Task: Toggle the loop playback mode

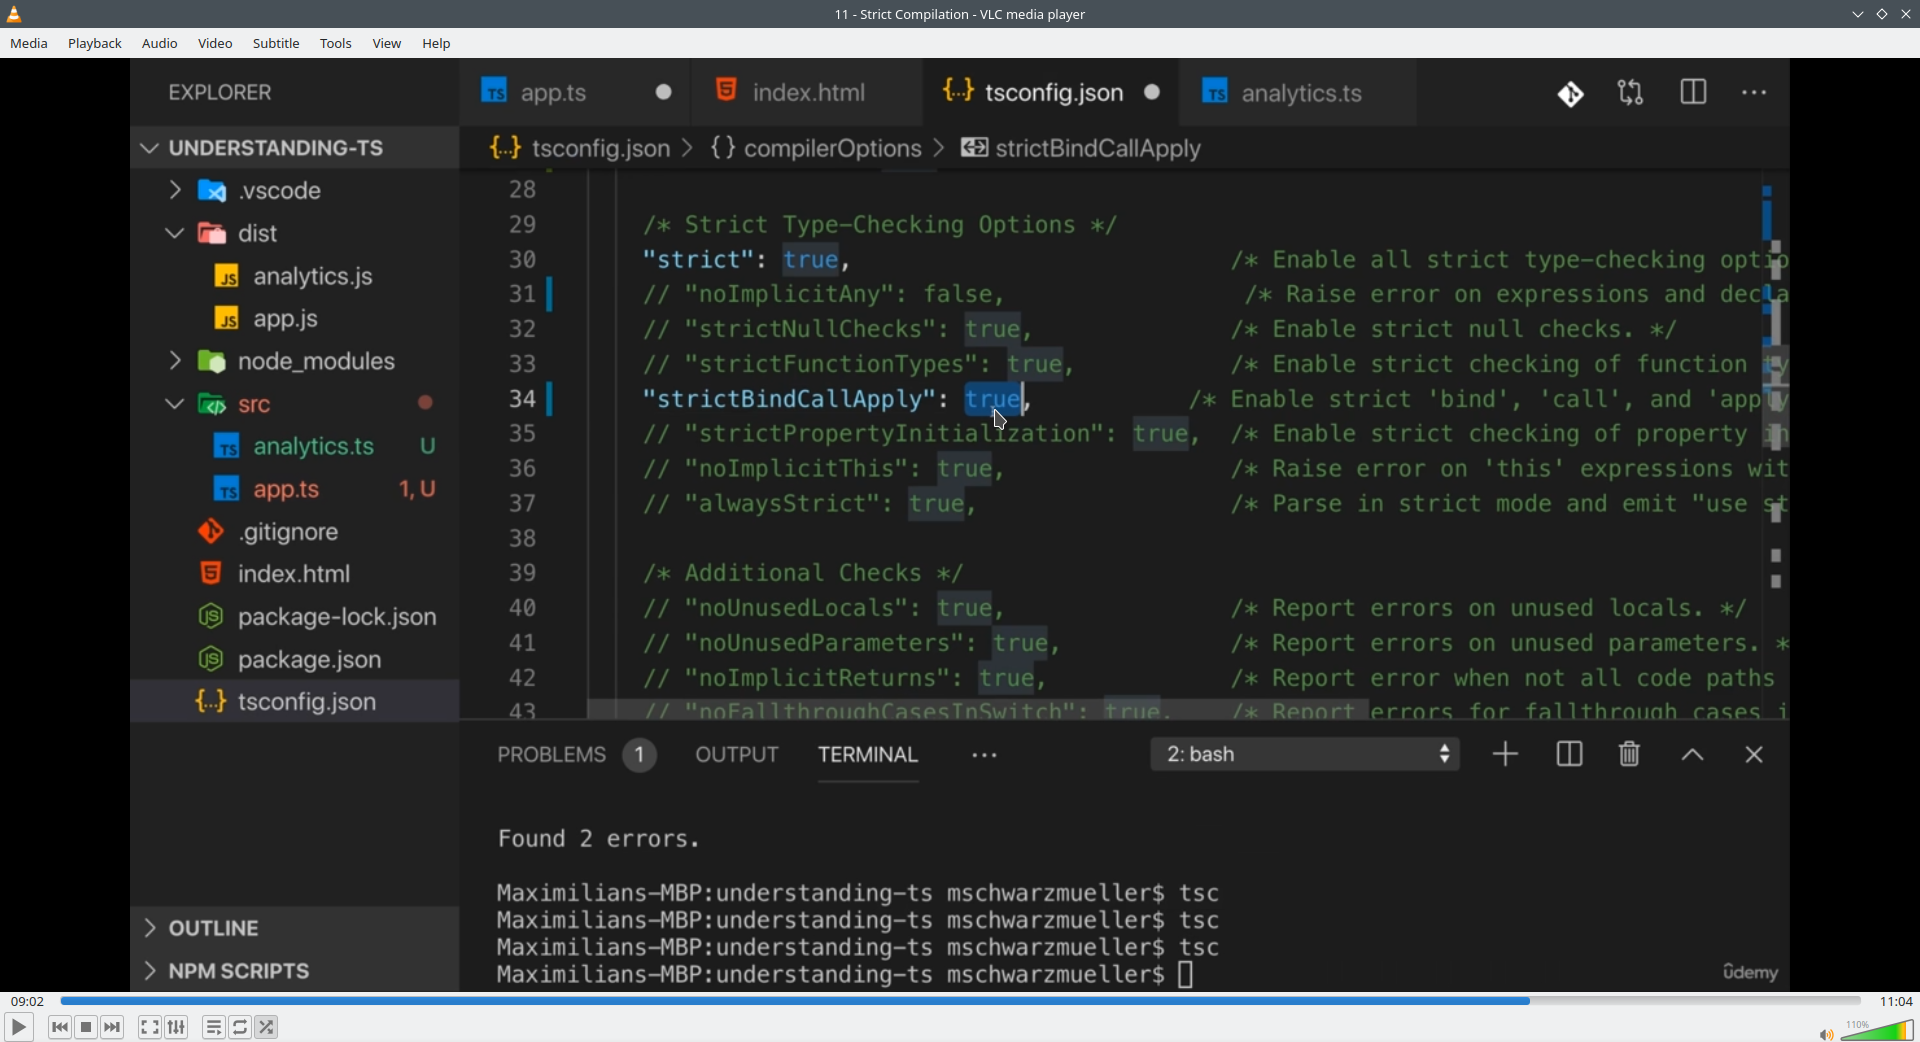Action: pos(241,1027)
